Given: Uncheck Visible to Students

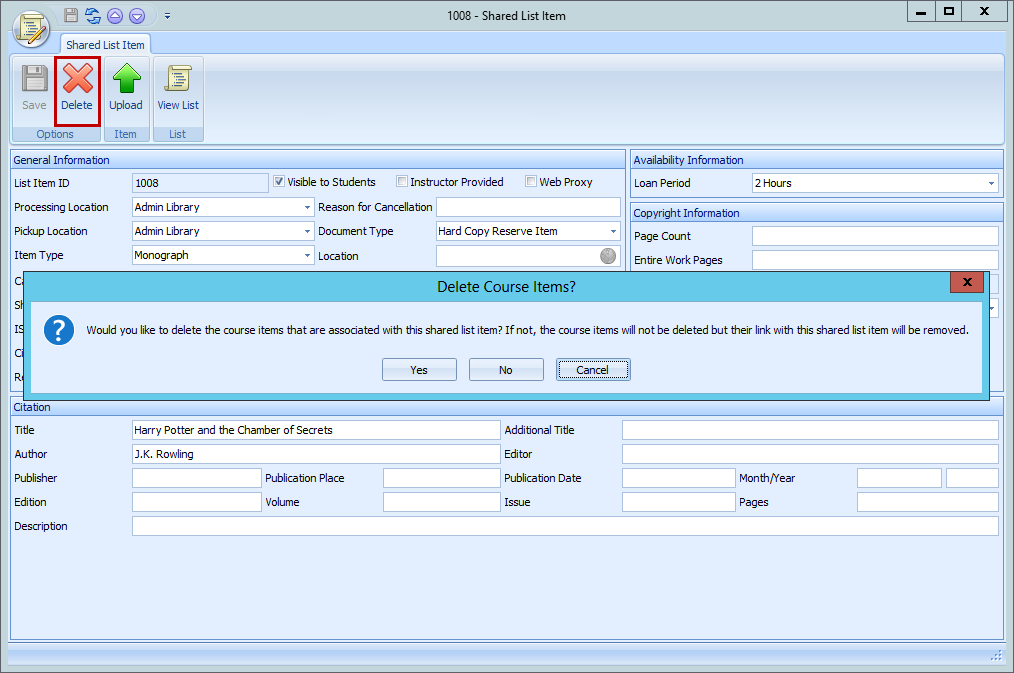Looking at the screenshot, I should 279,181.
